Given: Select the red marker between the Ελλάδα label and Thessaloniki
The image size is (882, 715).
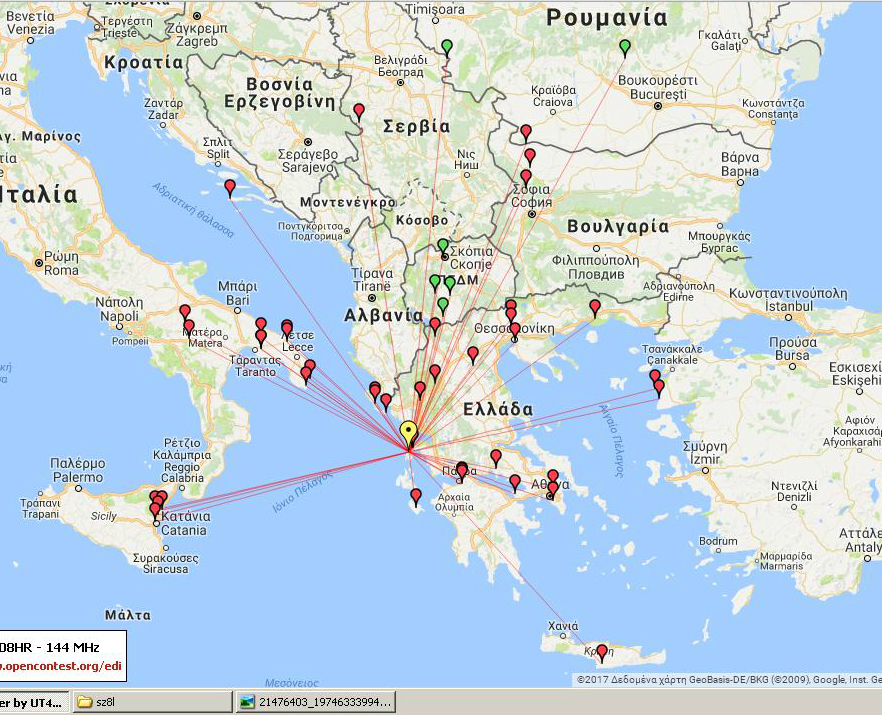Looking at the screenshot, I should tap(473, 354).
